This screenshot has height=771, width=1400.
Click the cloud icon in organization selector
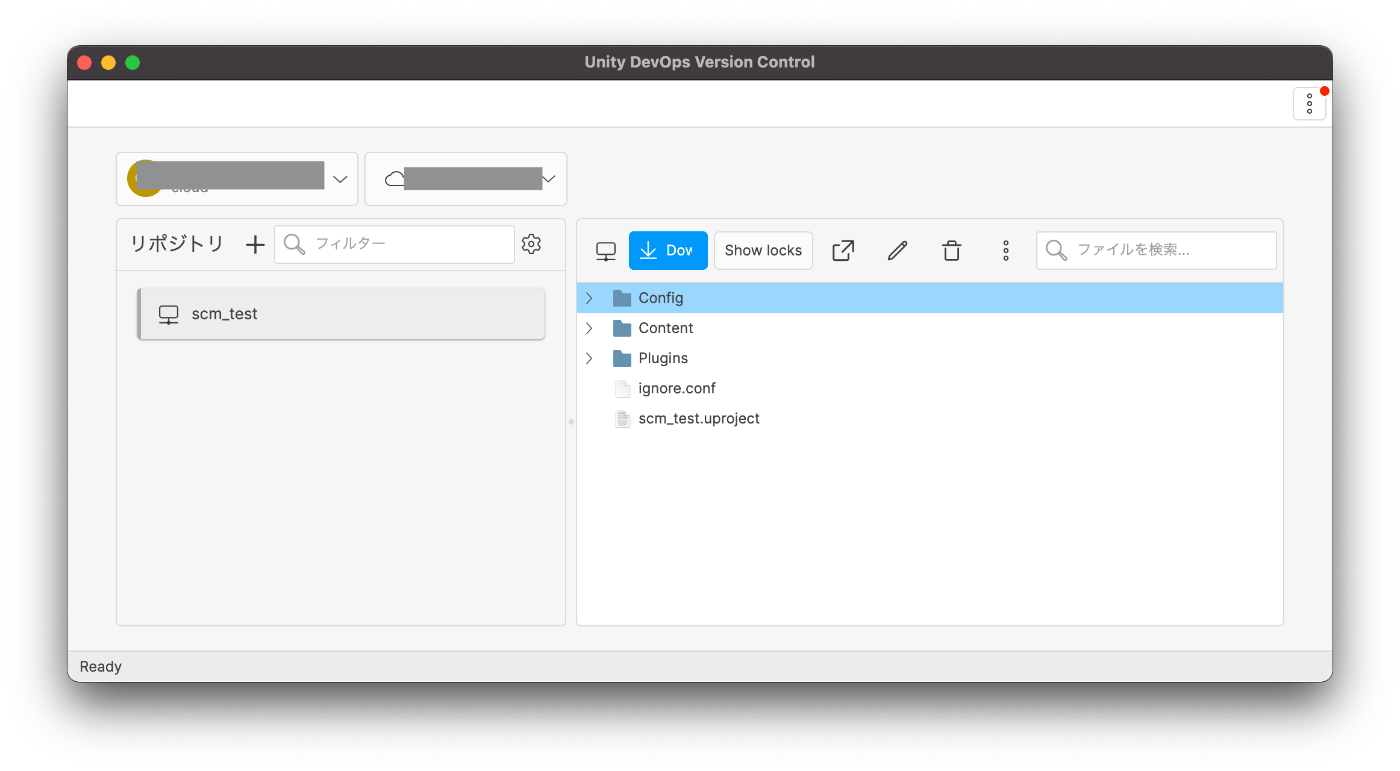pos(395,179)
